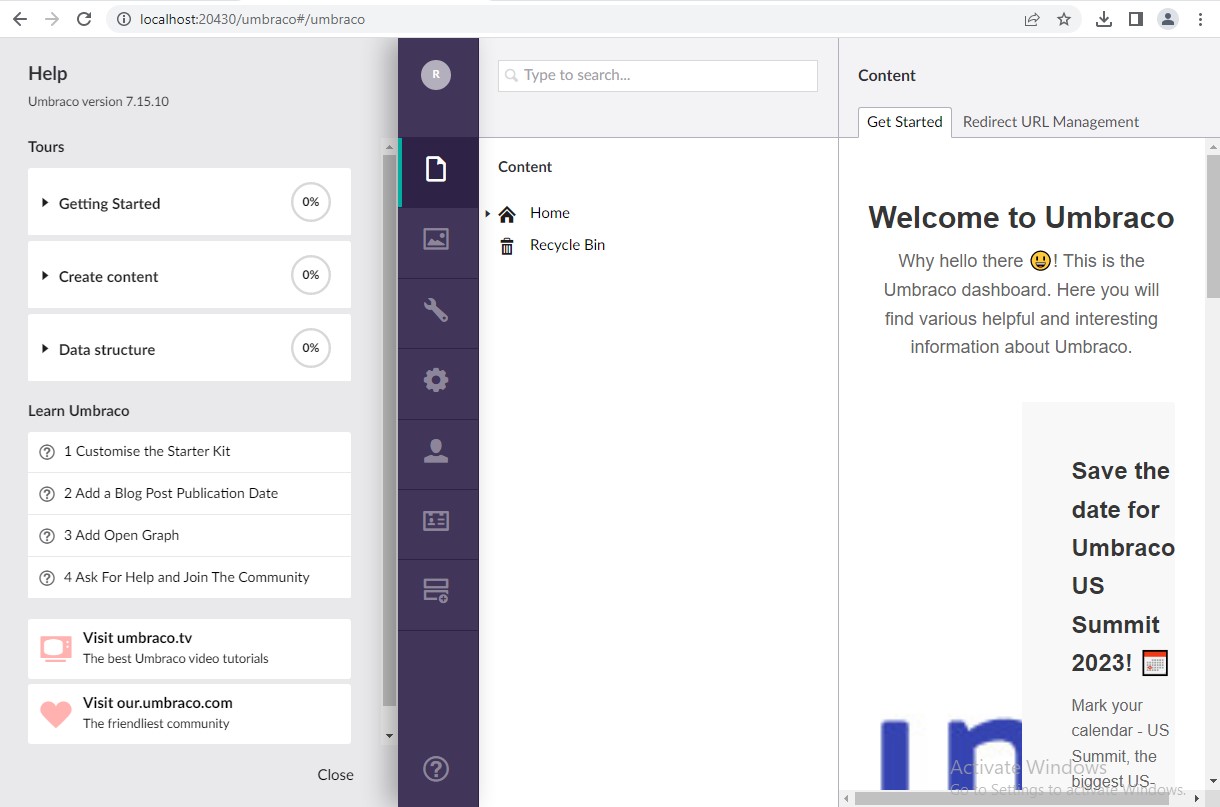Click question icon beside Add Open Graph
This screenshot has height=807, width=1220.
(47, 536)
